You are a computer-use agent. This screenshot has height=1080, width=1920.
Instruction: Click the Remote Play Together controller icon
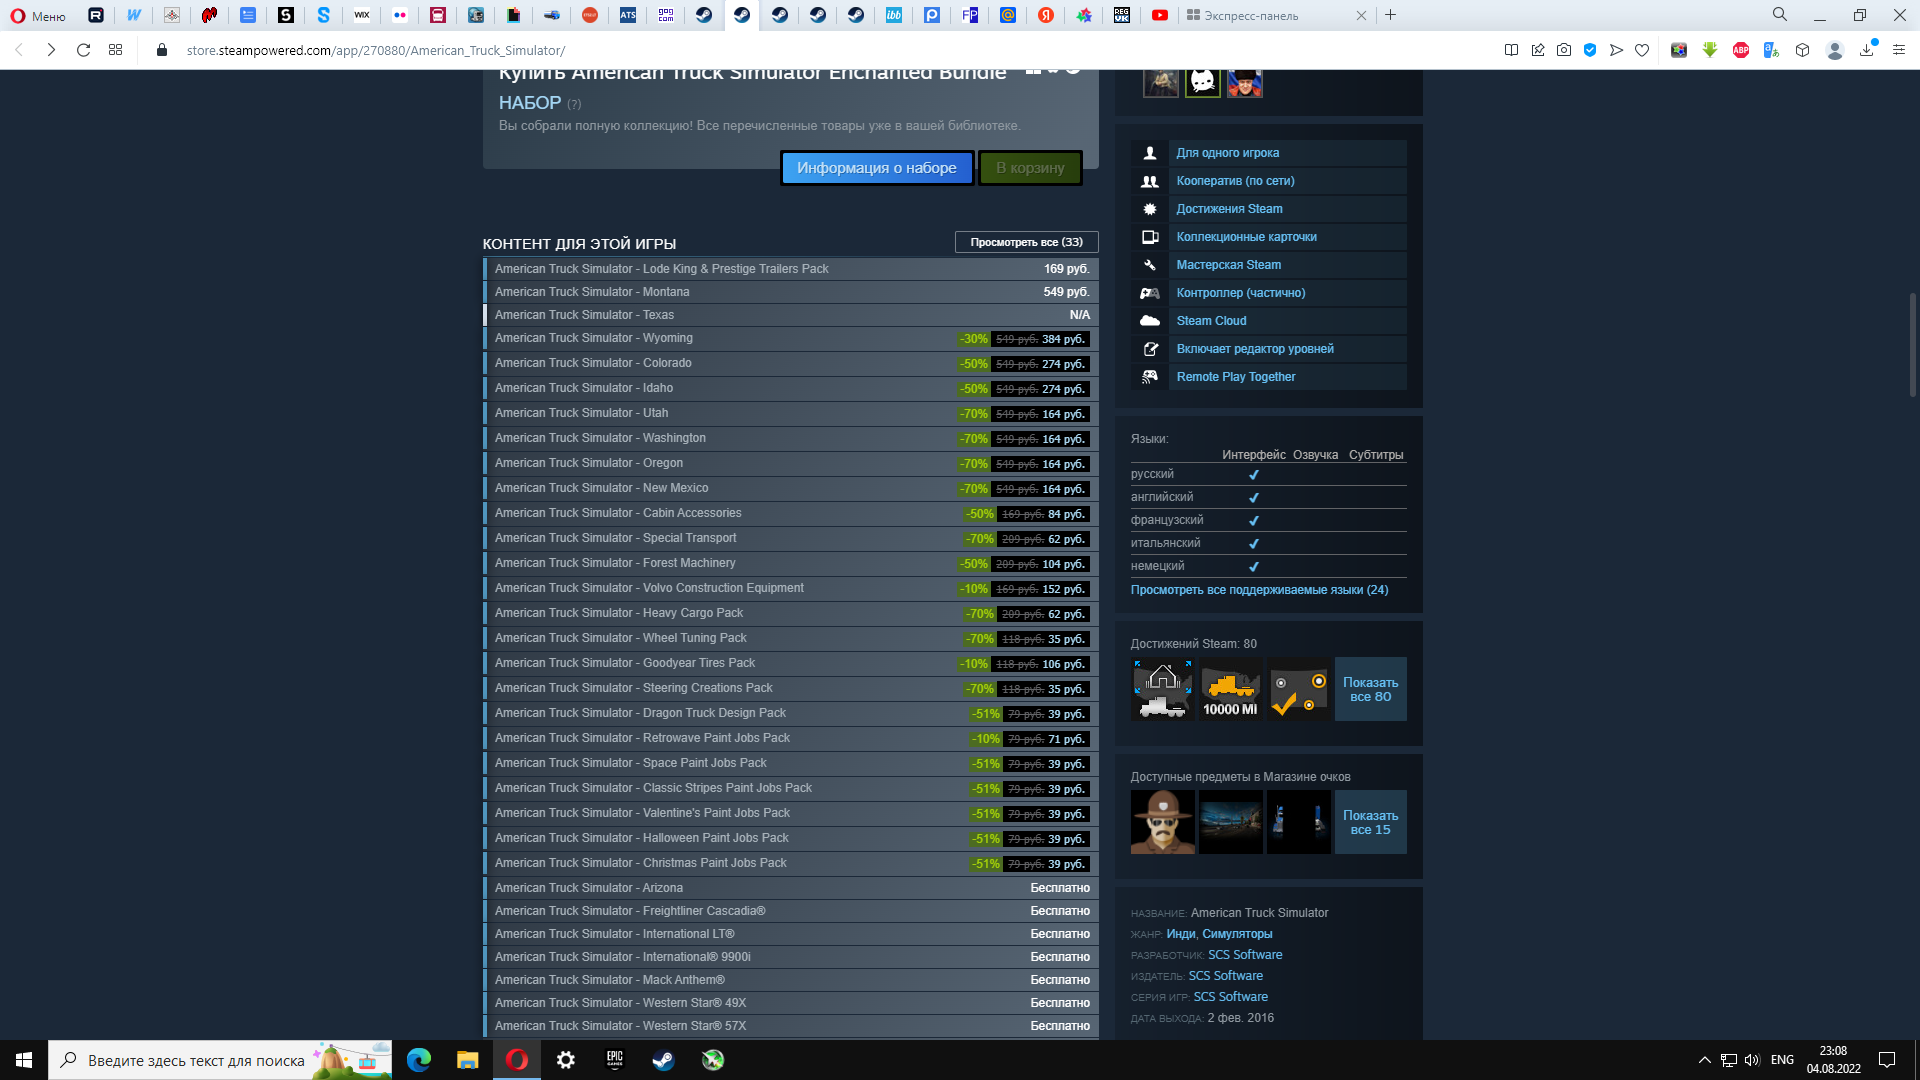coord(1150,377)
